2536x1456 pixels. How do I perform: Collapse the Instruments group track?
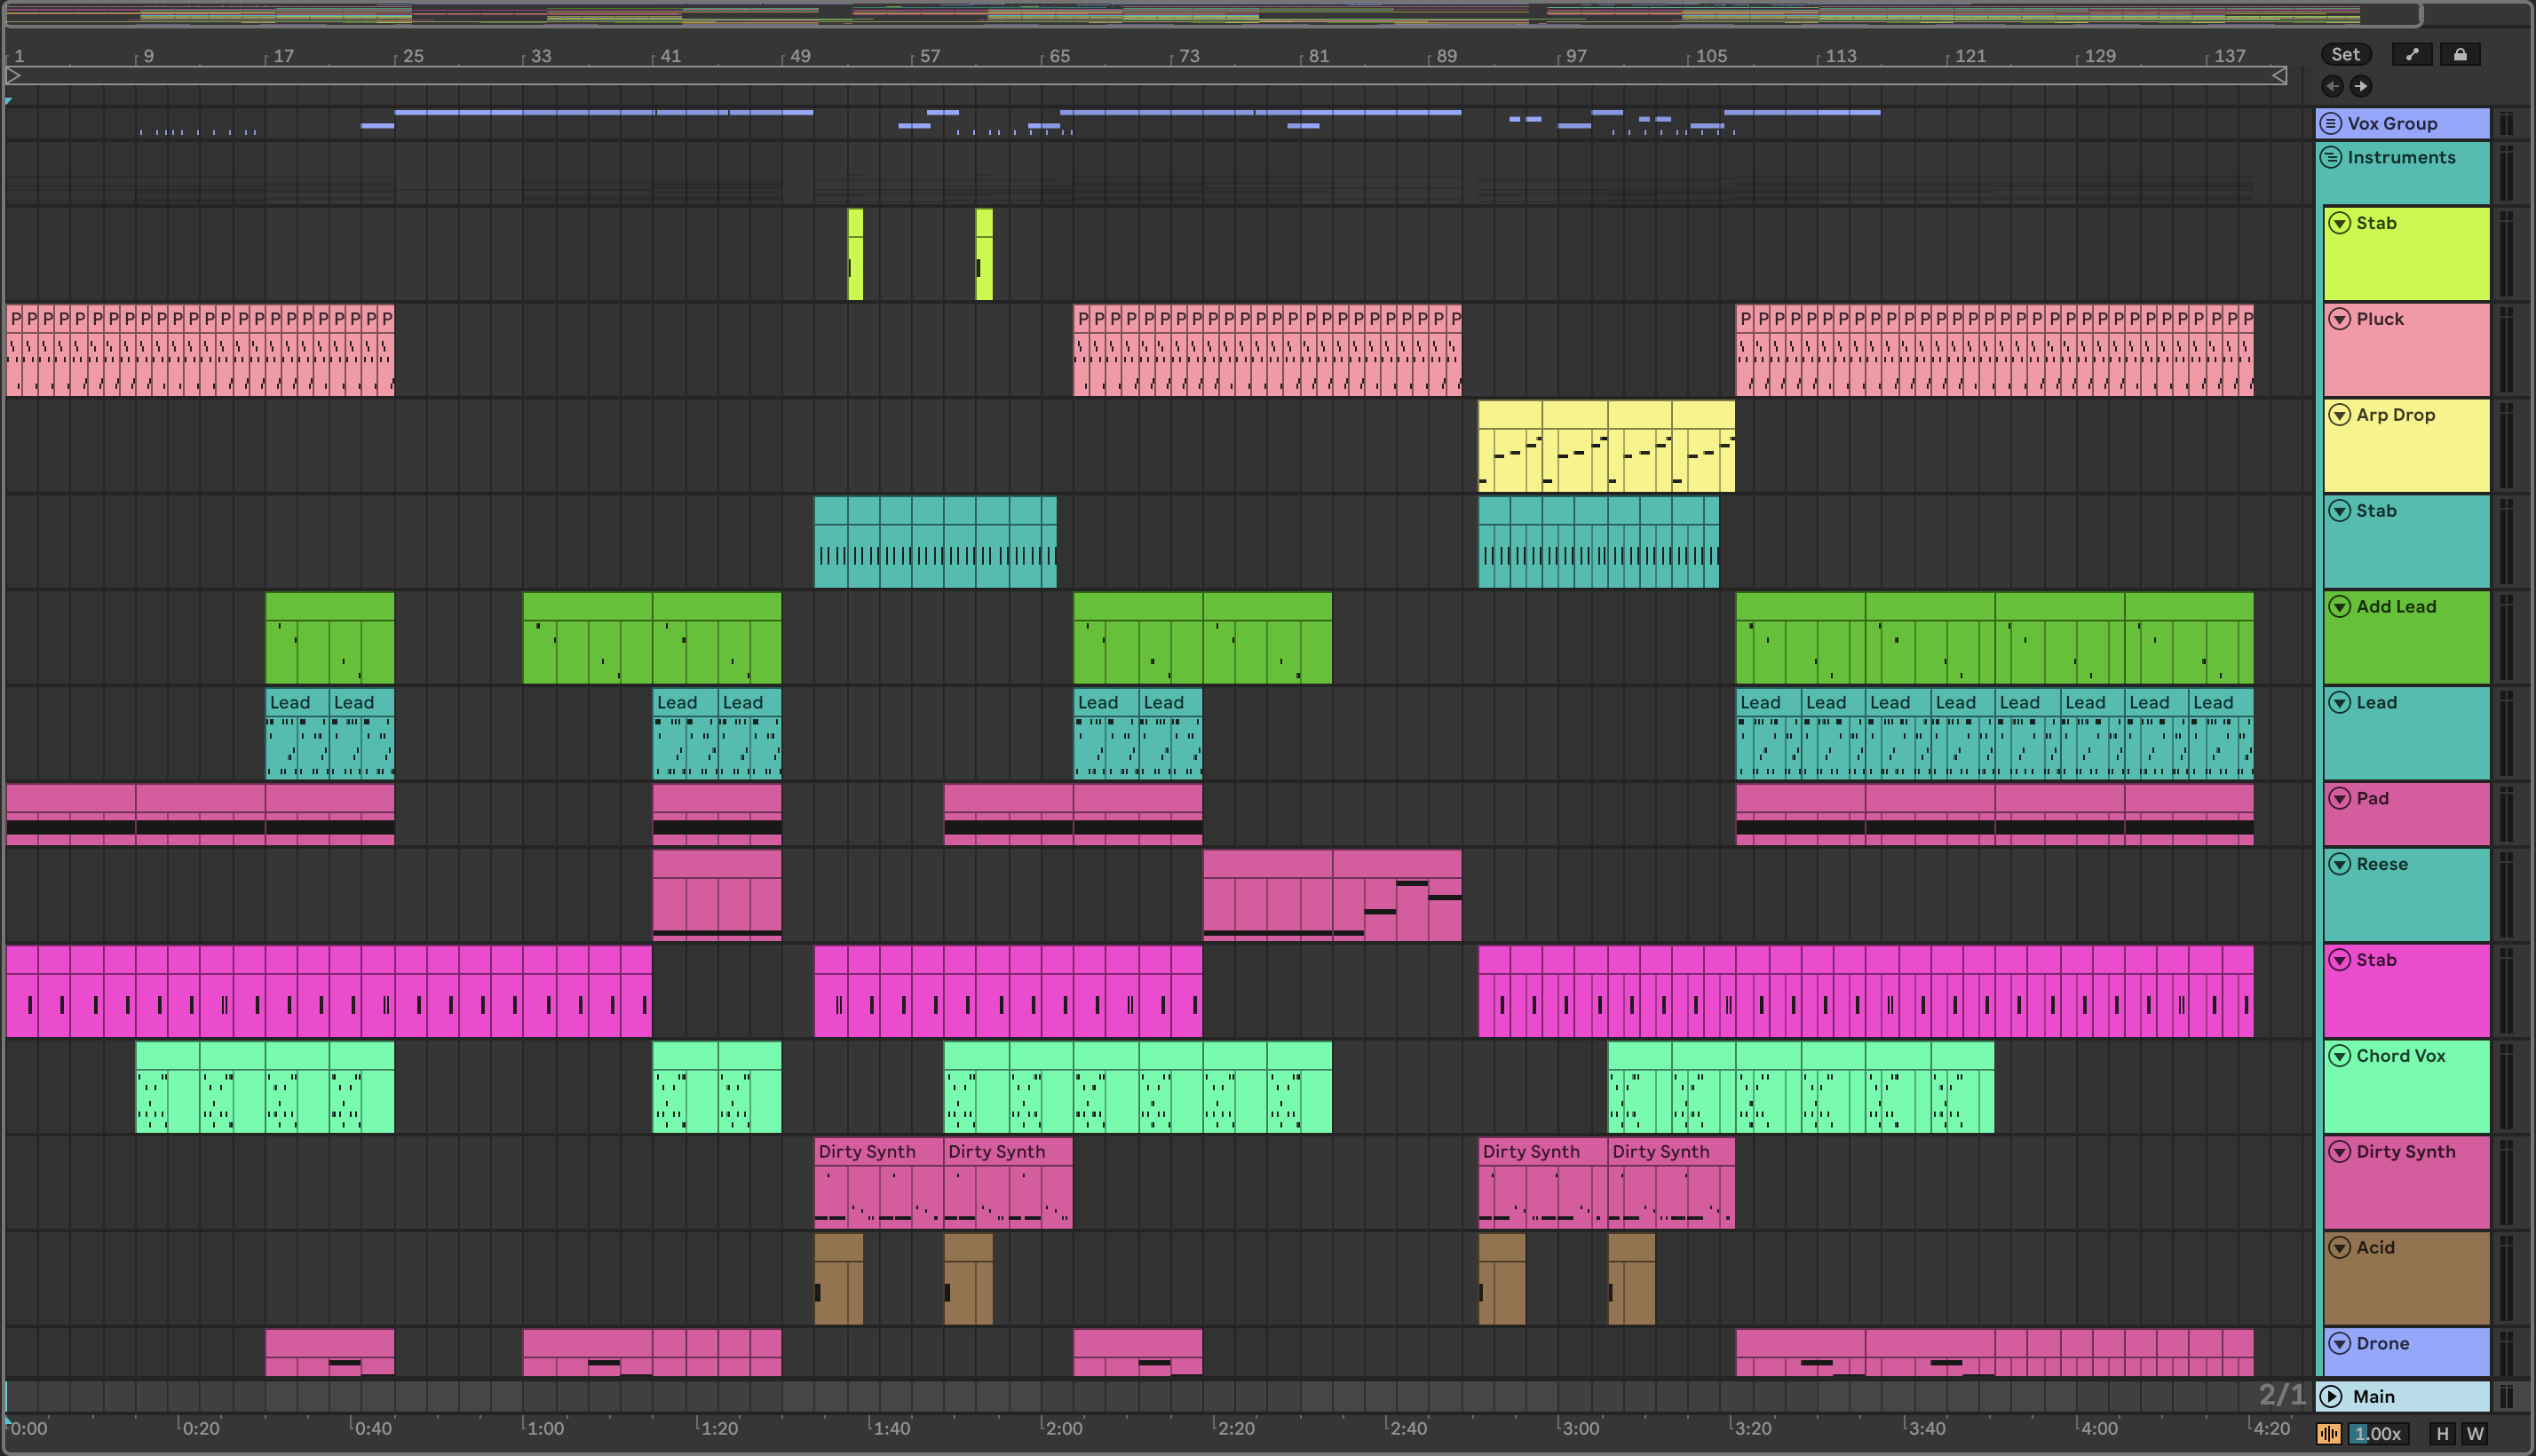(2331, 157)
